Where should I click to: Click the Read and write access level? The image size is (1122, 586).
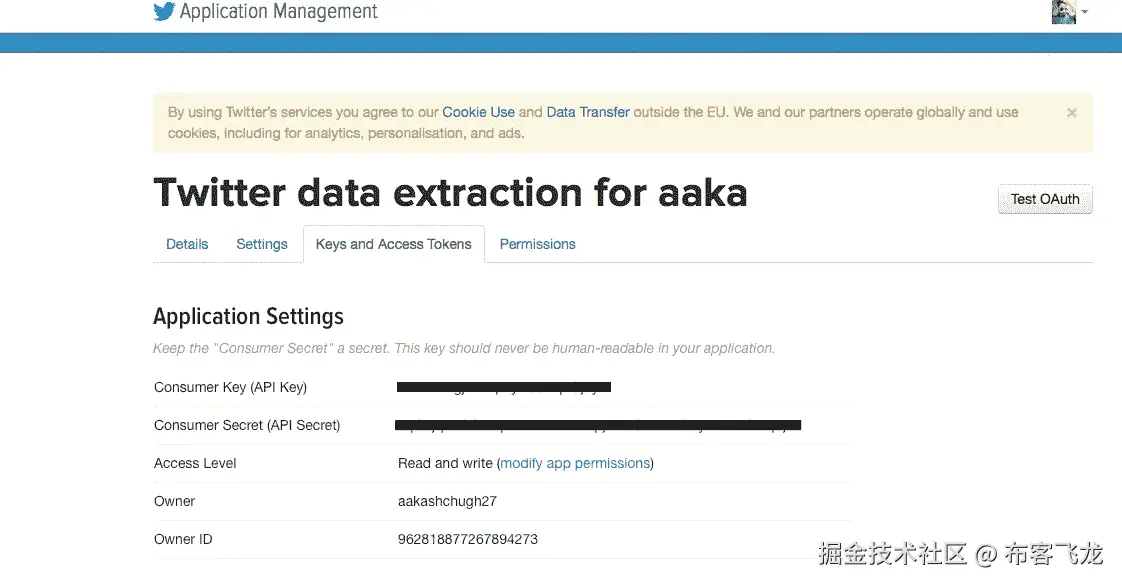[445, 463]
